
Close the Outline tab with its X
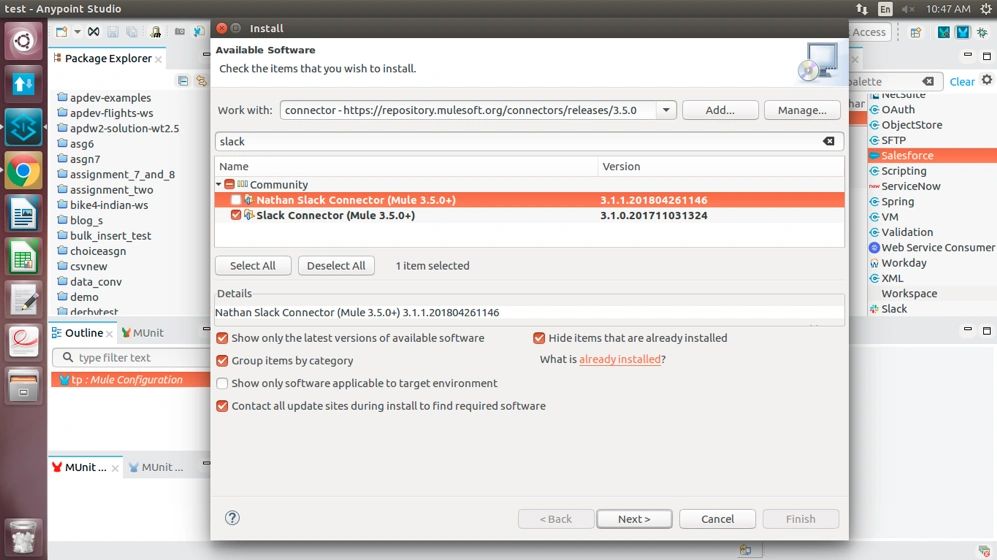pyautogui.click(x=109, y=334)
